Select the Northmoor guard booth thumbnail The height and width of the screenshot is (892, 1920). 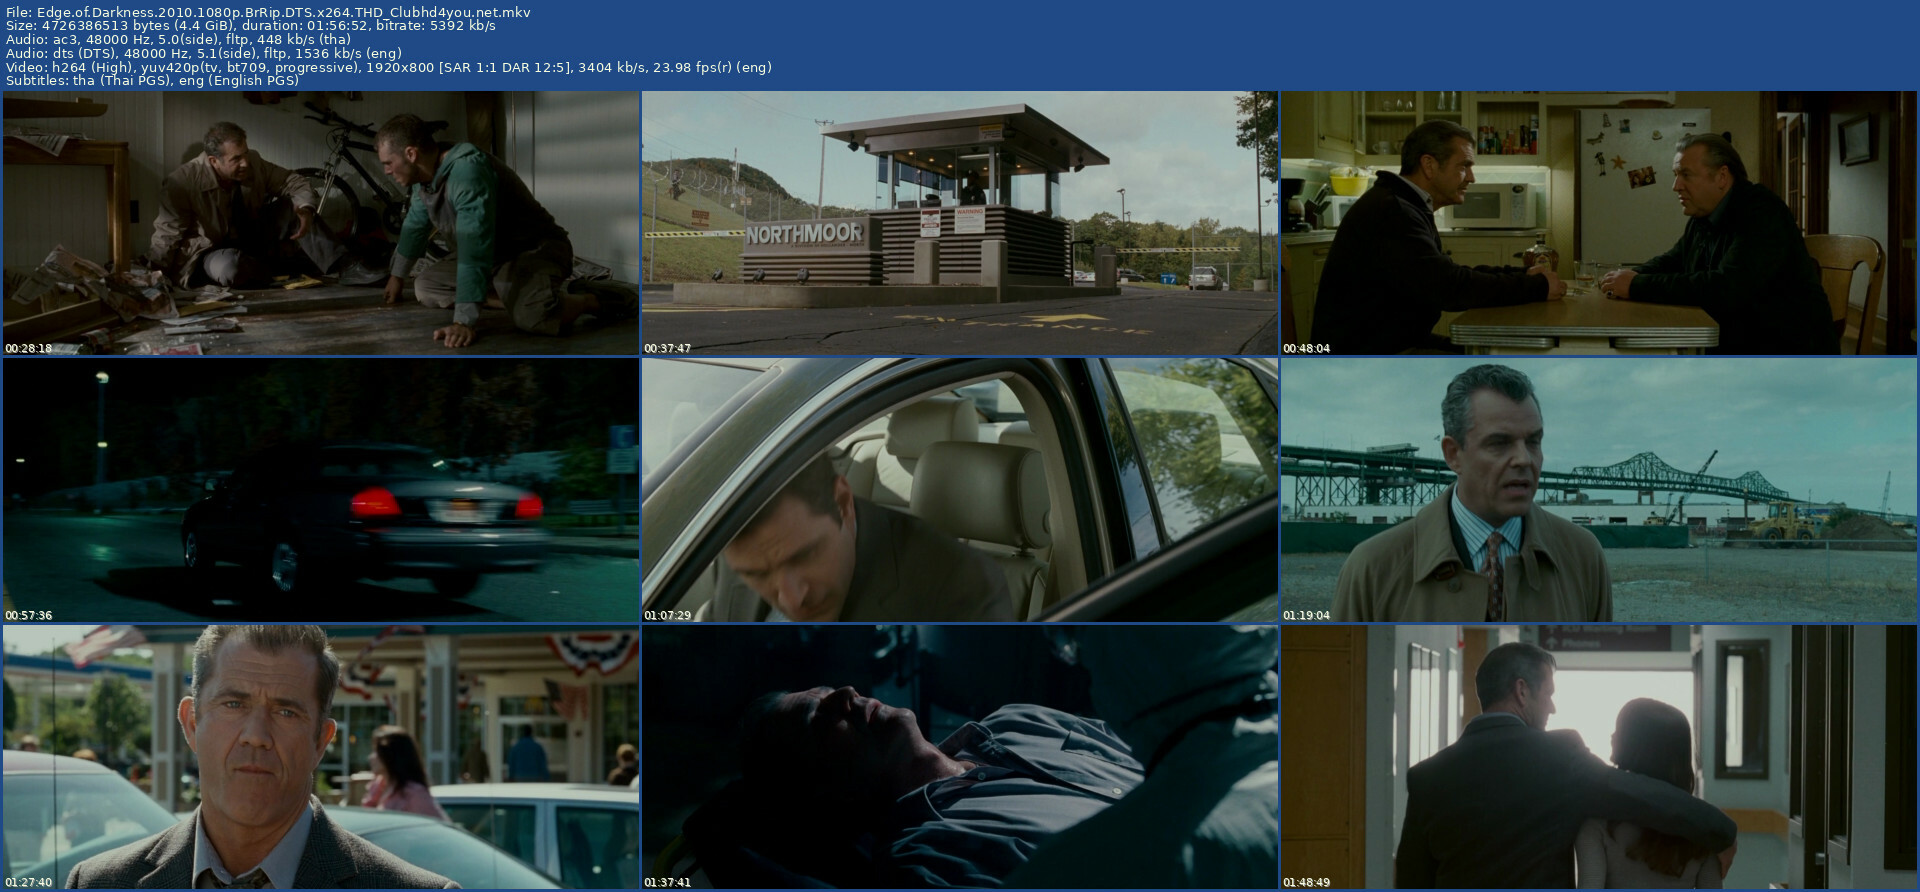pyautogui.click(x=960, y=223)
